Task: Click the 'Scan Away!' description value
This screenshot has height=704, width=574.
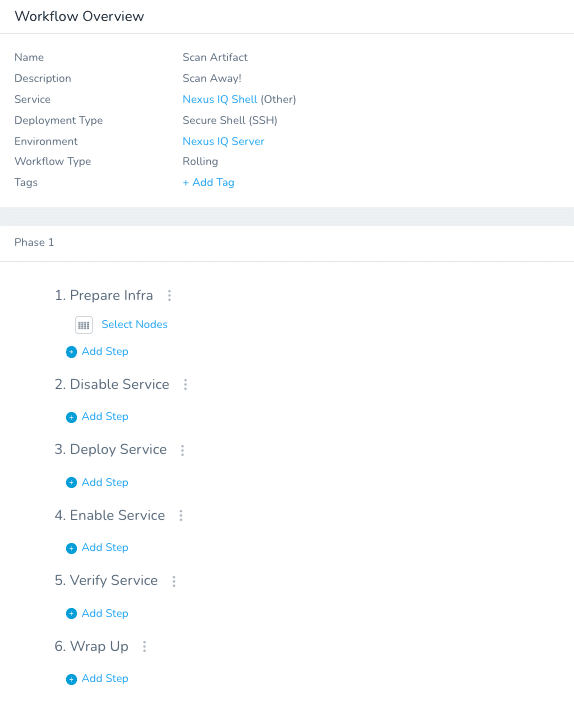Action: click(212, 79)
